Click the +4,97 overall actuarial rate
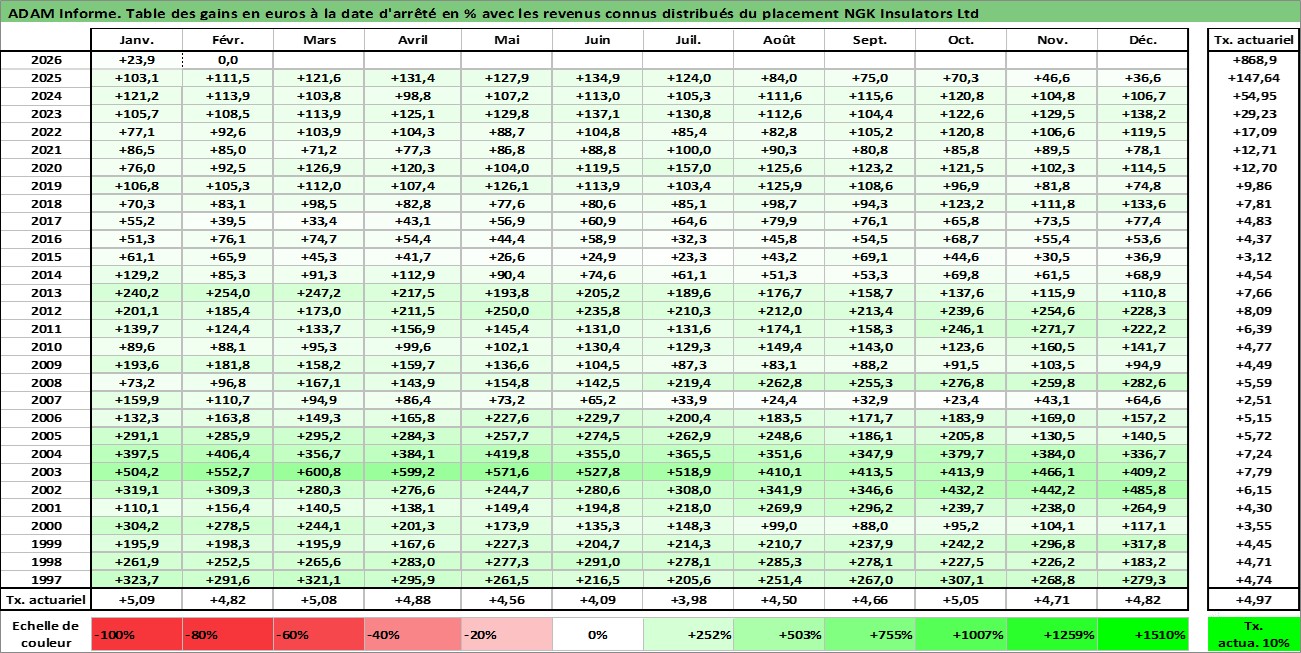 point(1253,600)
